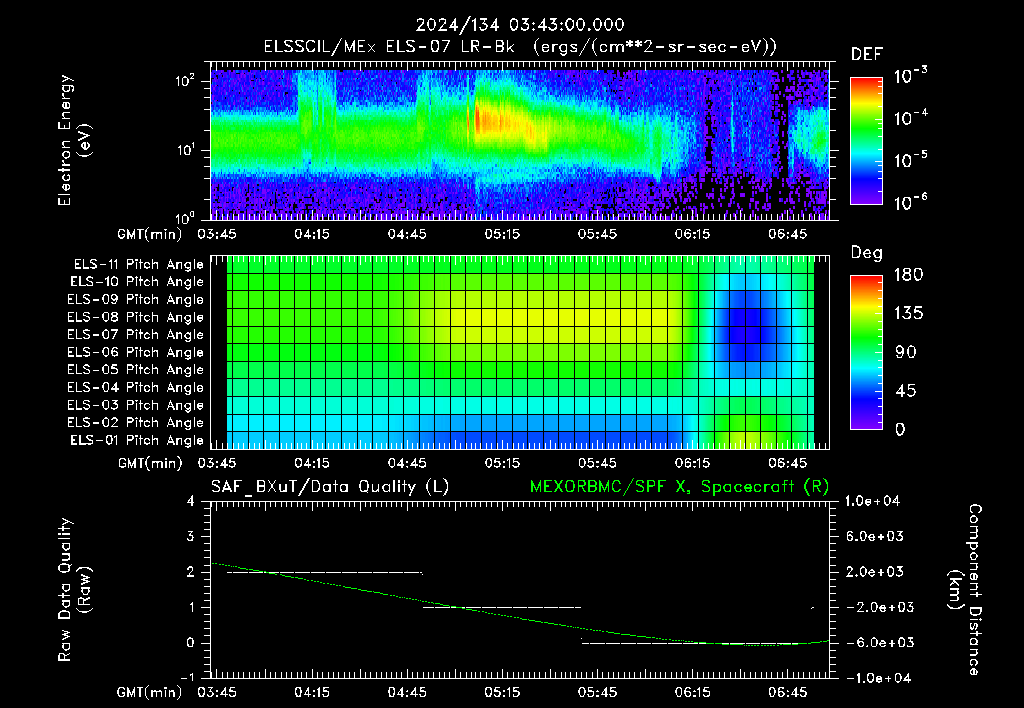Click tick value 3 on Raw Data Quality axis
1024x708 pixels.
tap(191, 537)
